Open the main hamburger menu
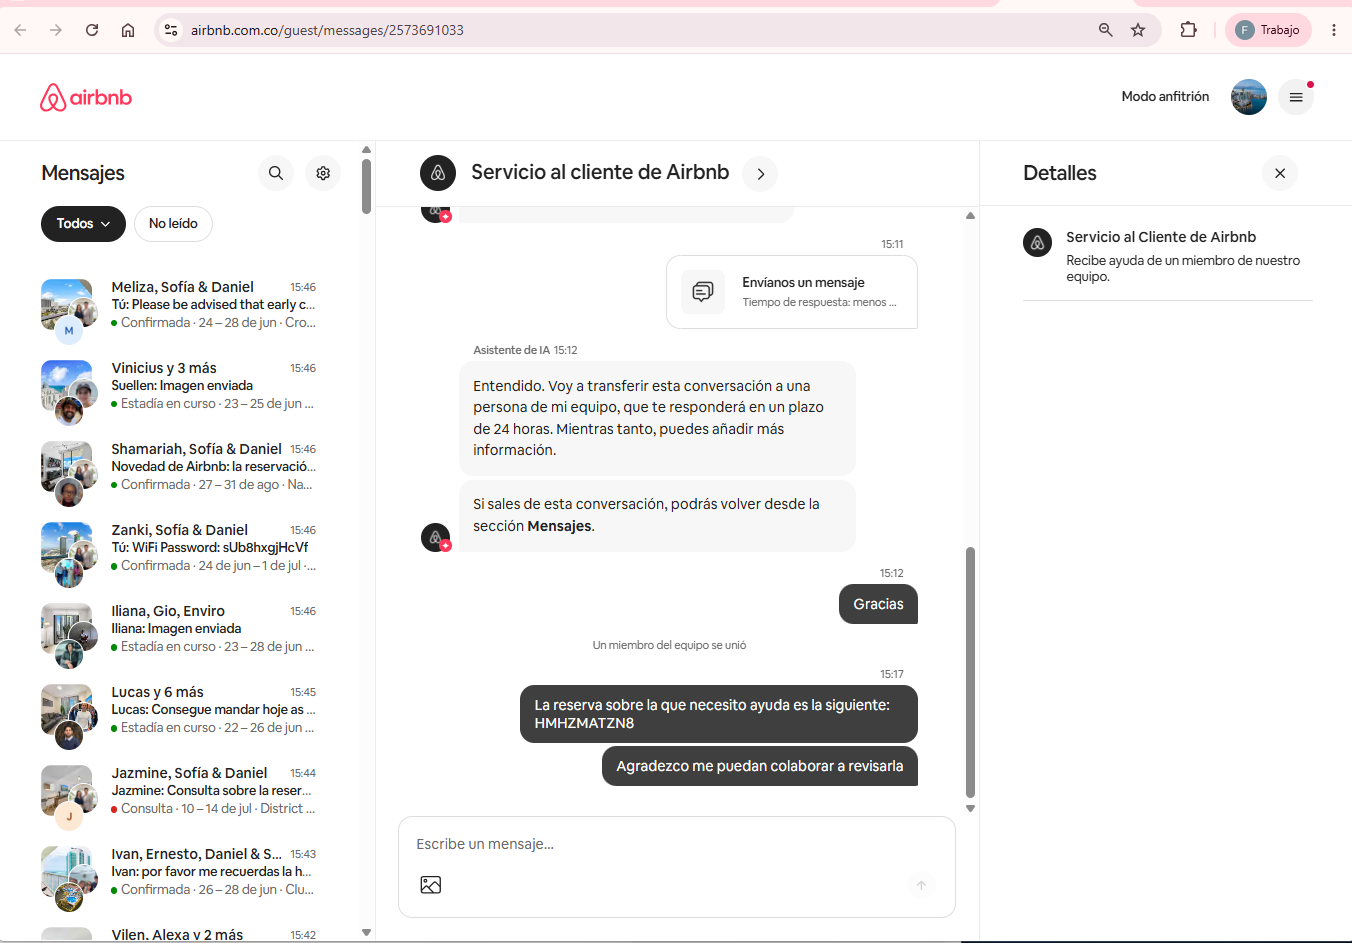The image size is (1352, 943). (x=1296, y=97)
